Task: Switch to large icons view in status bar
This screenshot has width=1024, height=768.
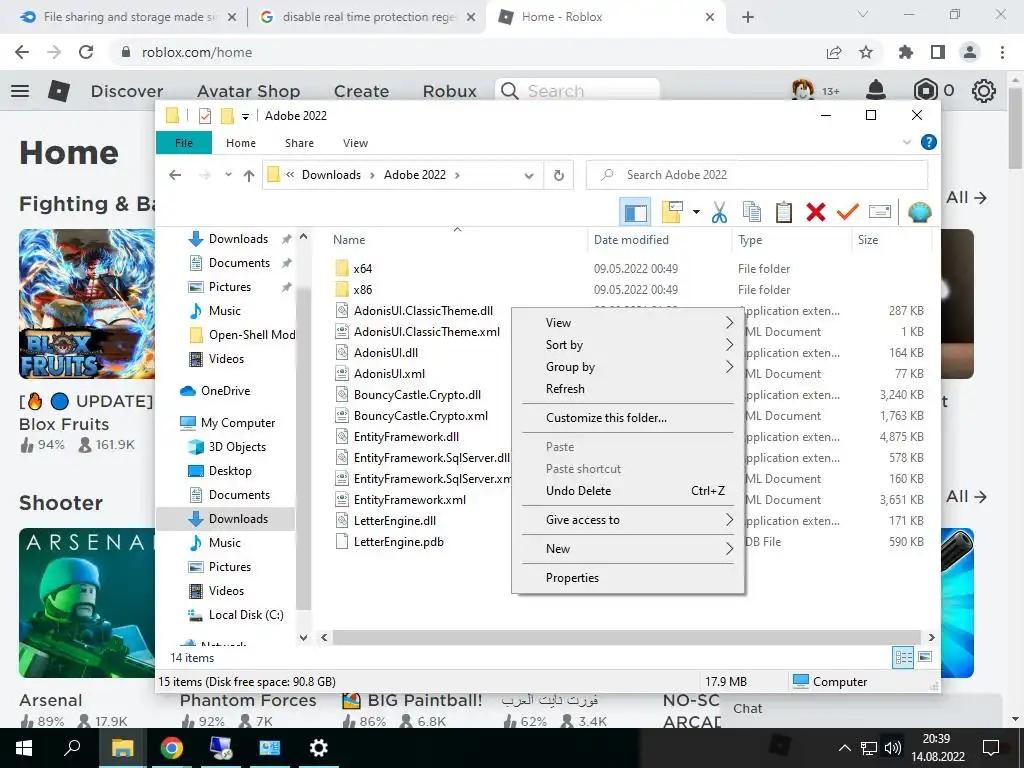Action: click(925, 657)
